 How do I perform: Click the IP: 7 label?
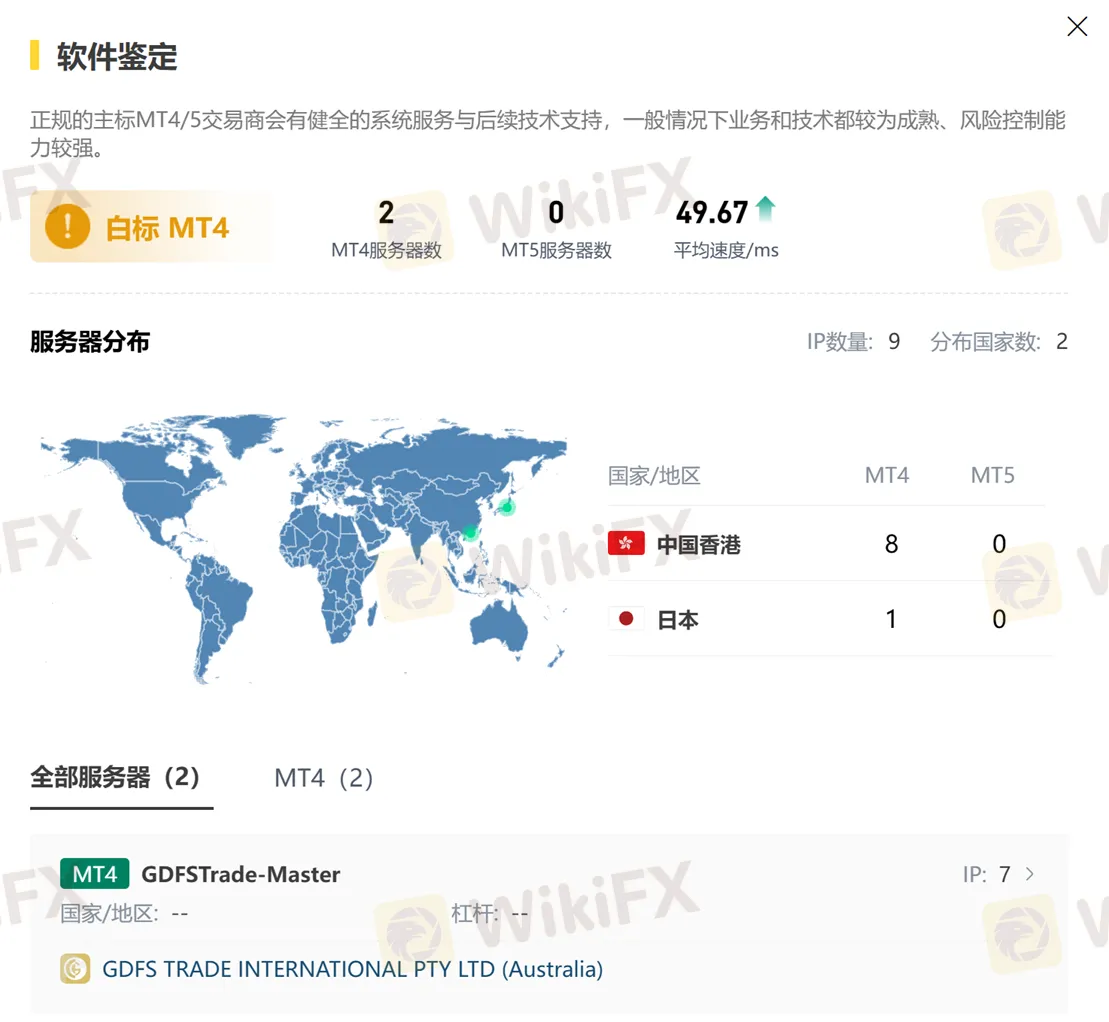[x=986, y=874]
